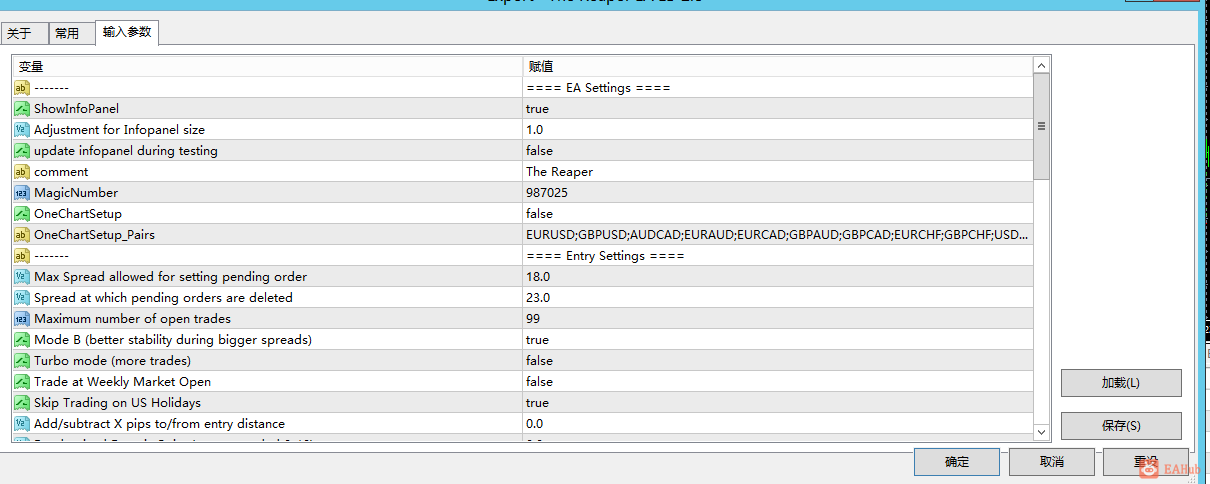Click the string icon of the EA Settings separator row
The height and width of the screenshot is (484, 1210).
[22, 87]
